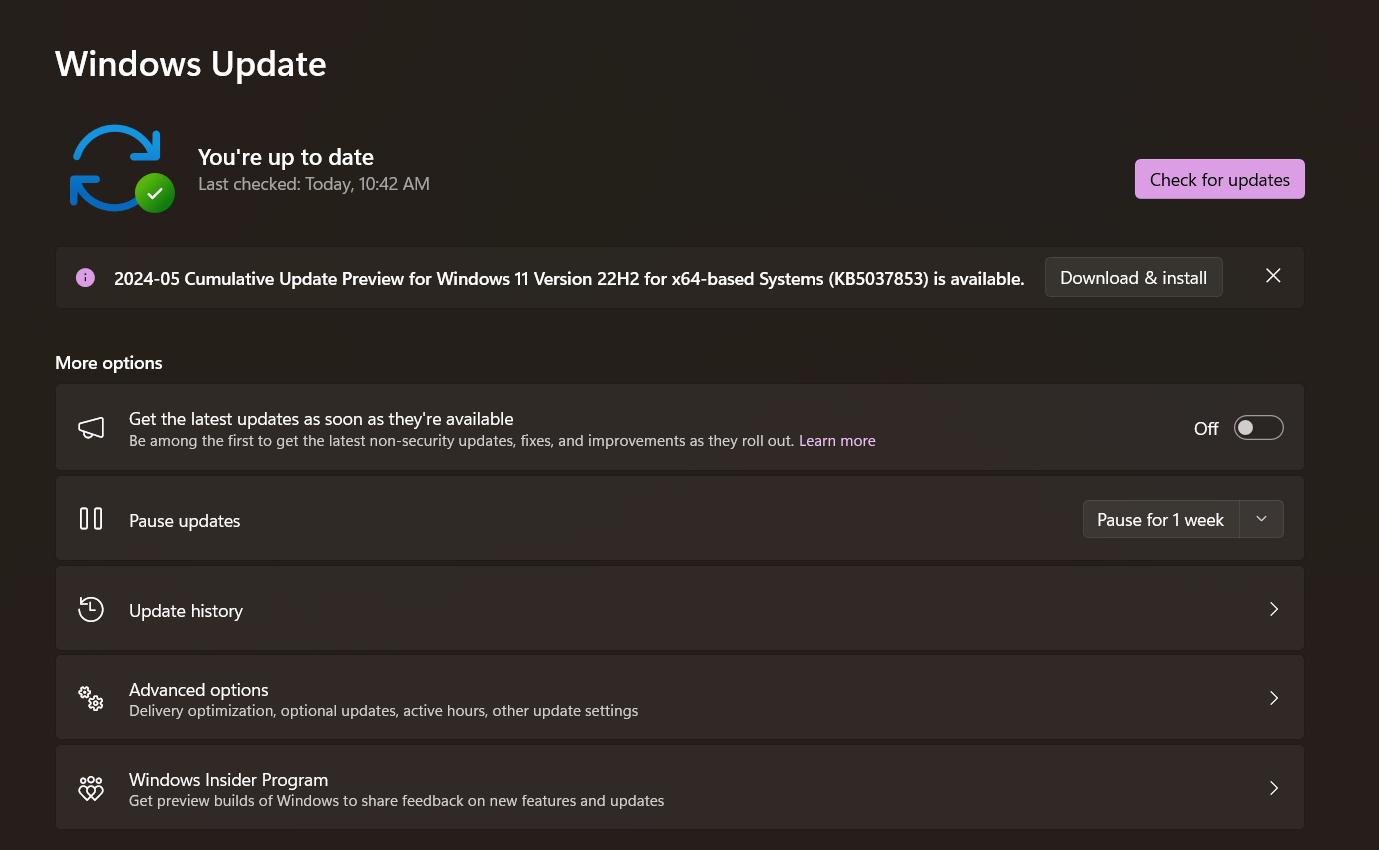The image size is (1379, 850).
Task: Click Download & install for the preview update
Action: point(1133,278)
